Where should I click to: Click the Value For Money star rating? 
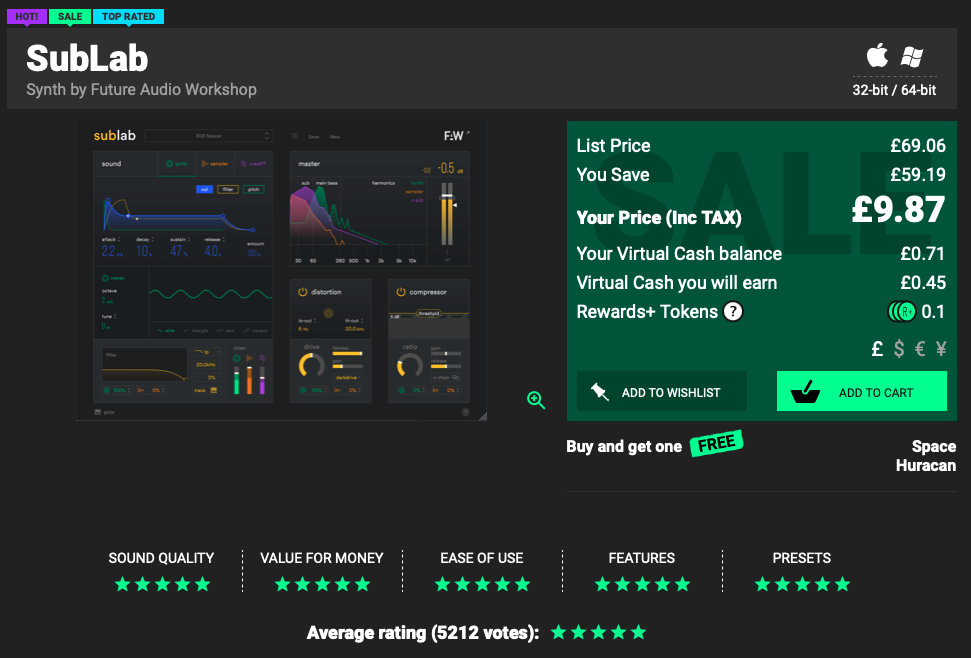coord(322,584)
